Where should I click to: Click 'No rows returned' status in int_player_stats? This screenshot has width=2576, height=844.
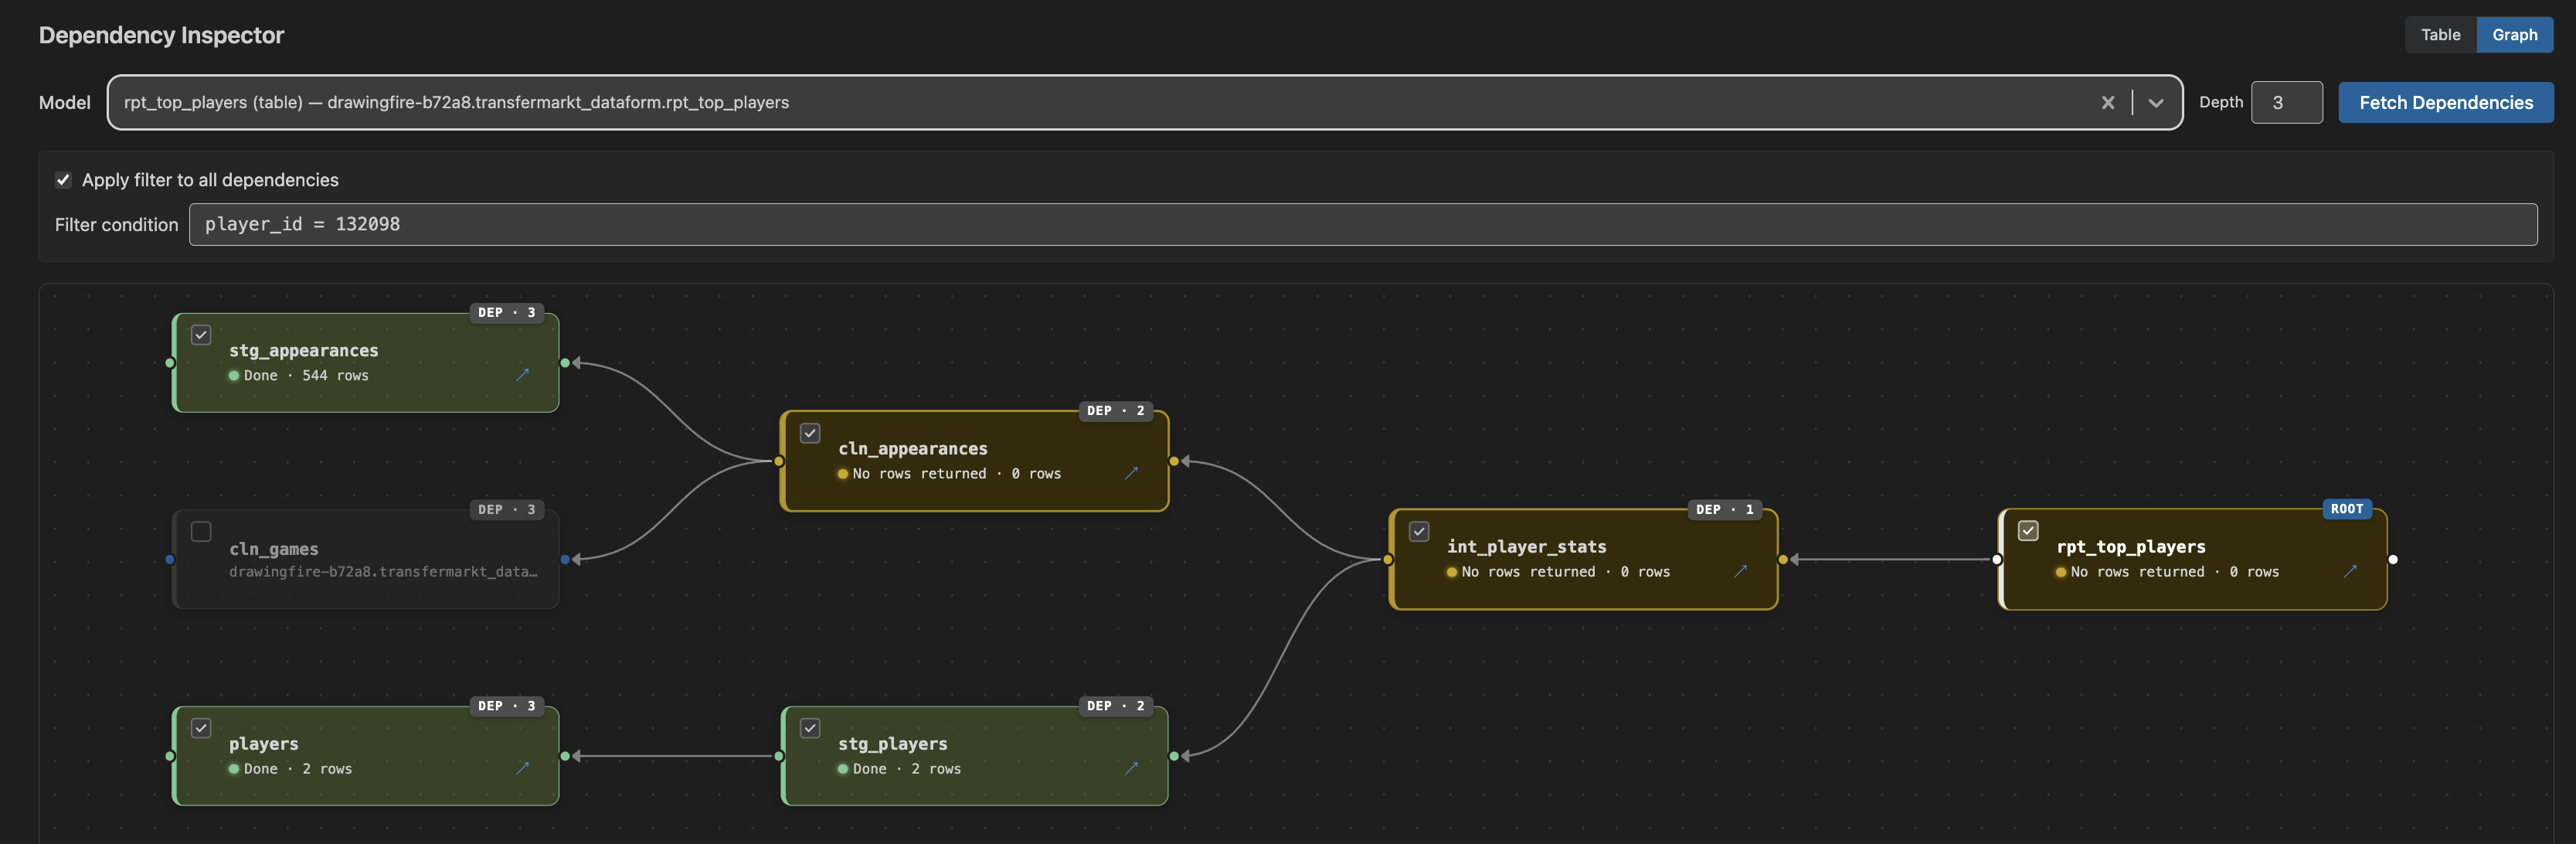1528,571
